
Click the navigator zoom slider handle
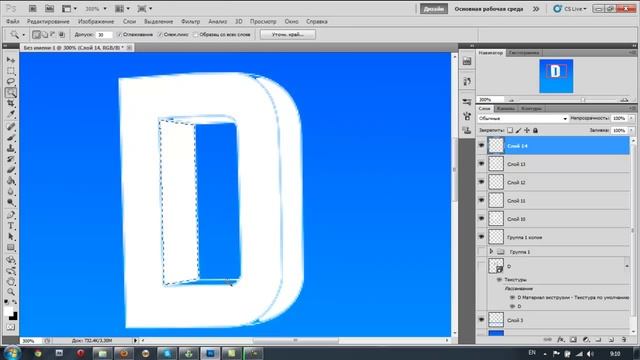coord(583,100)
